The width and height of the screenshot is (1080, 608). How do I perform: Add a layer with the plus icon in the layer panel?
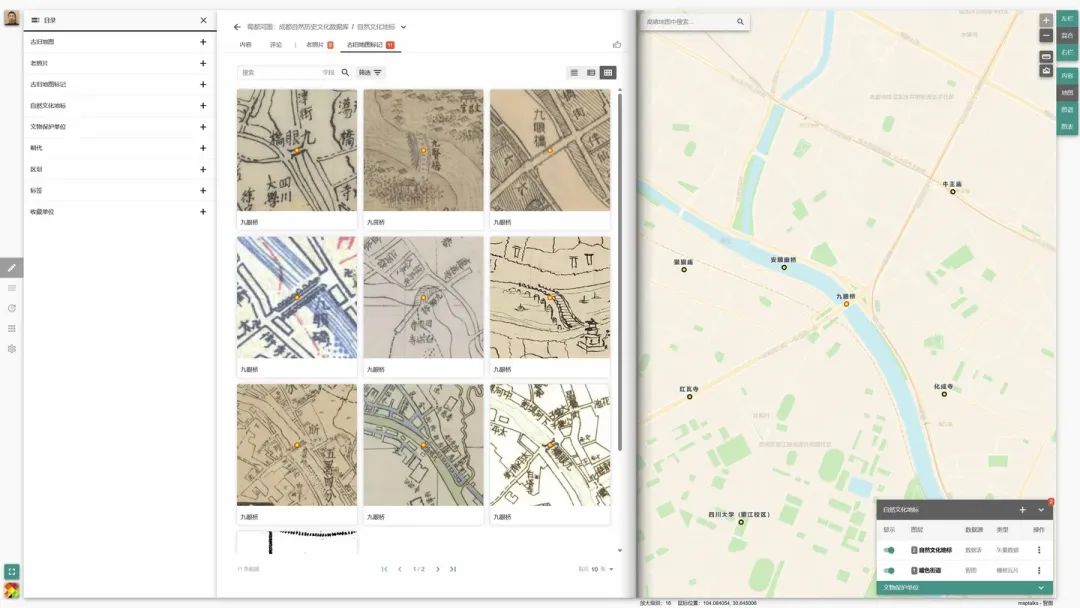(x=1022, y=510)
